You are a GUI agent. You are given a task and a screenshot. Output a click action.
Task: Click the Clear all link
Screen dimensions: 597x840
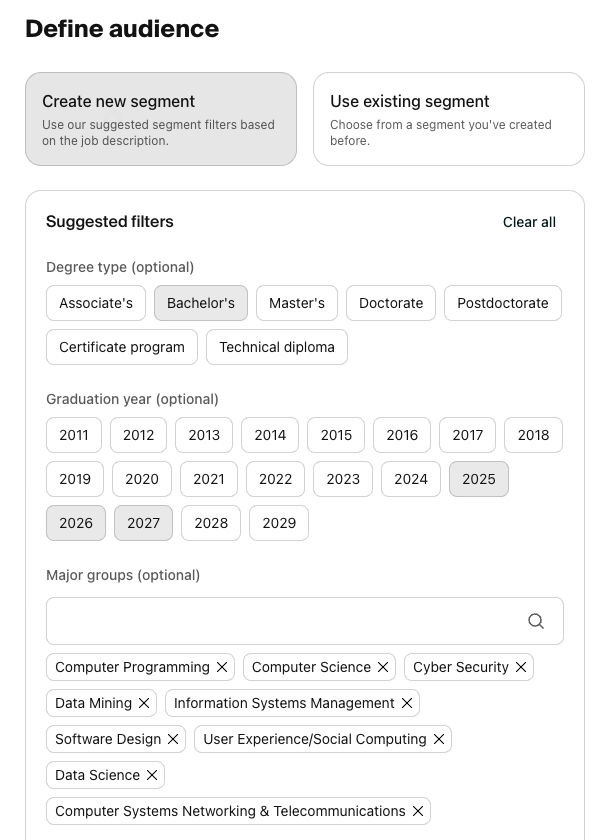[x=529, y=222]
